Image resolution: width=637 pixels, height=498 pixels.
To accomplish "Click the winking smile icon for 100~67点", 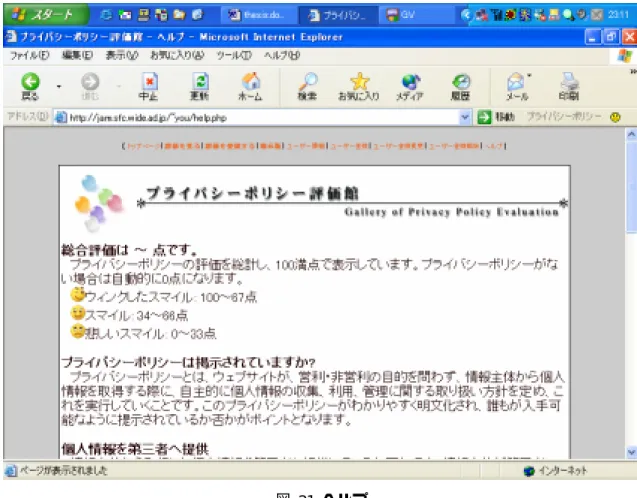I will coord(78,294).
